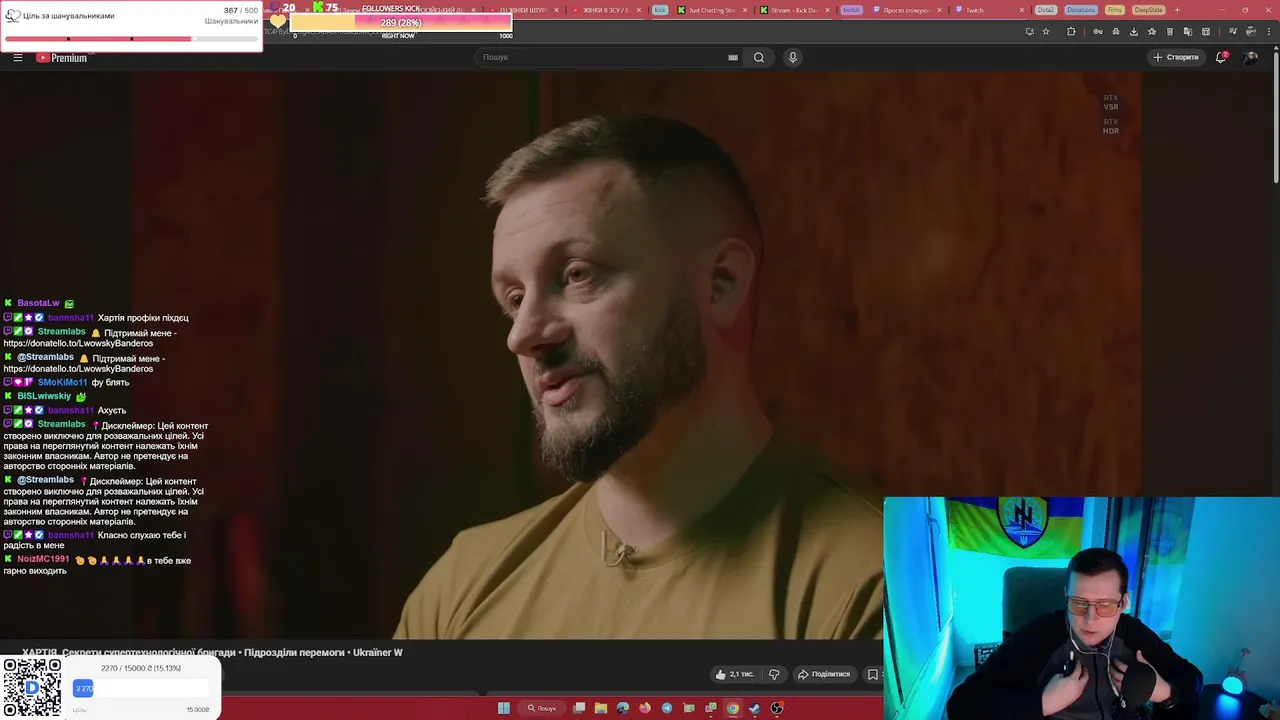Click the donation goal 2270 progress bar
The height and width of the screenshot is (720, 1280).
coord(141,688)
